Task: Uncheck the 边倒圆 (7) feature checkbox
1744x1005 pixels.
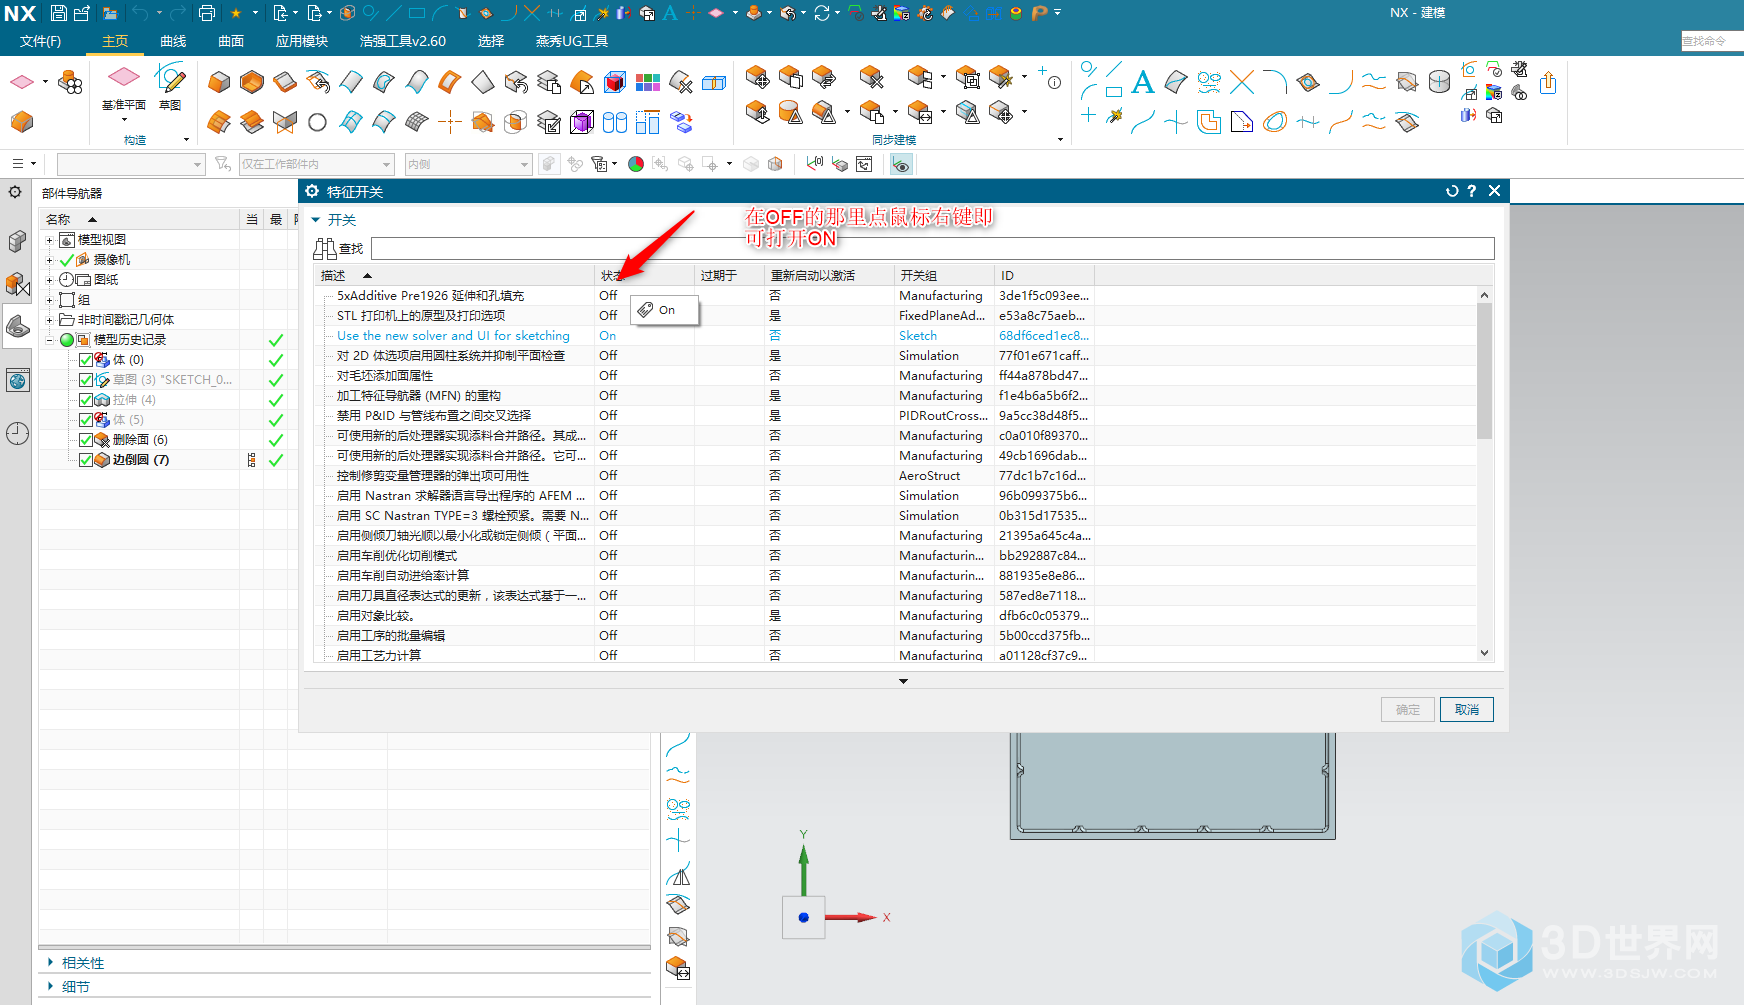Action: pyautogui.click(x=86, y=460)
